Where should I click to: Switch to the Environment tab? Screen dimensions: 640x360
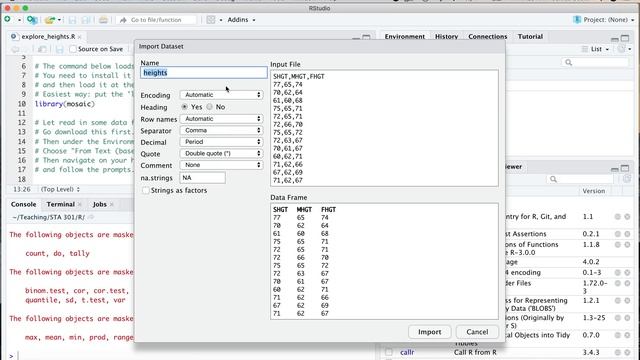click(404, 36)
